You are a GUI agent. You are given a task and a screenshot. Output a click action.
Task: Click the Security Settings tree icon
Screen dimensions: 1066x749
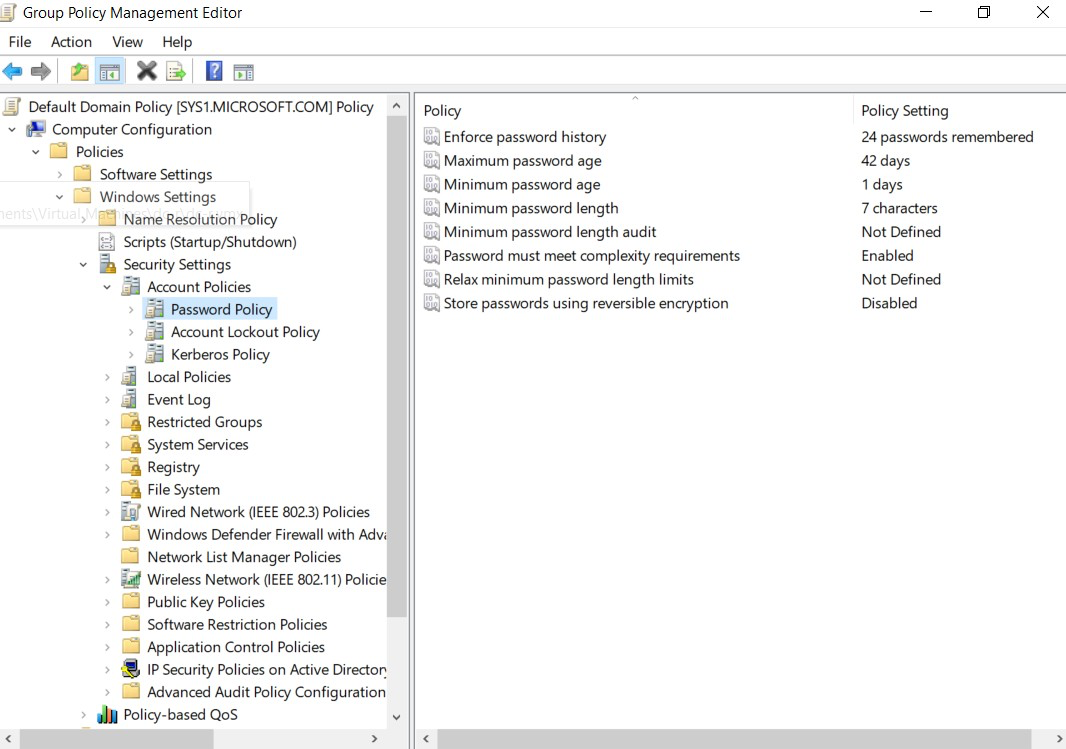point(107,264)
